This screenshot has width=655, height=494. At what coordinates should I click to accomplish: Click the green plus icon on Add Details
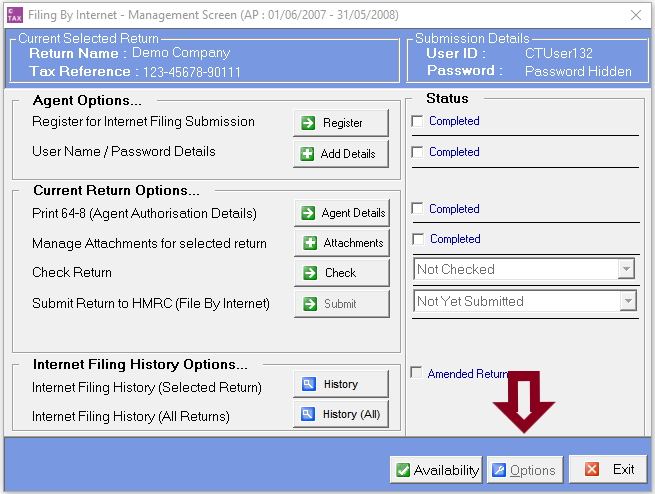[307, 154]
